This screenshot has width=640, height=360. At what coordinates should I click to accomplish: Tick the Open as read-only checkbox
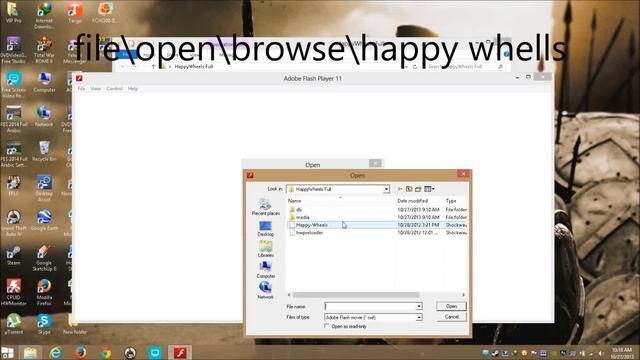tap(327, 326)
